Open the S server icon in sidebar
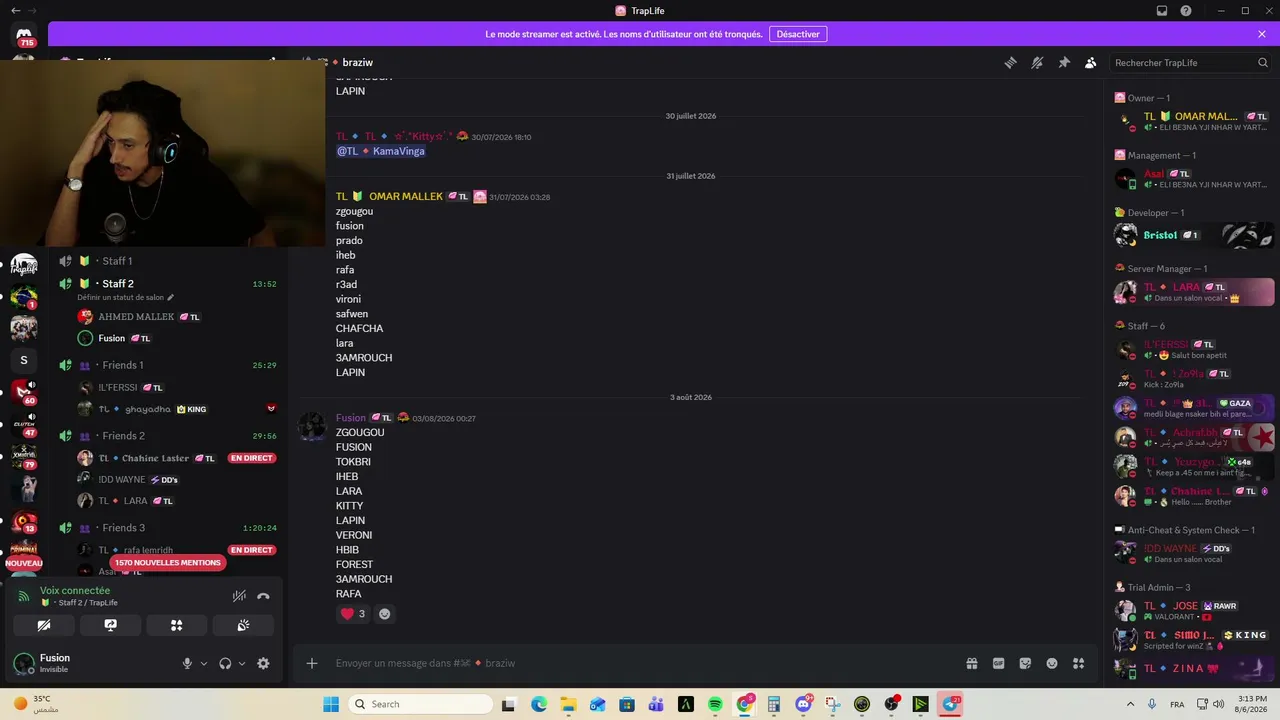The width and height of the screenshot is (1280, 720). pyautogui.click(x=24, y=360)
